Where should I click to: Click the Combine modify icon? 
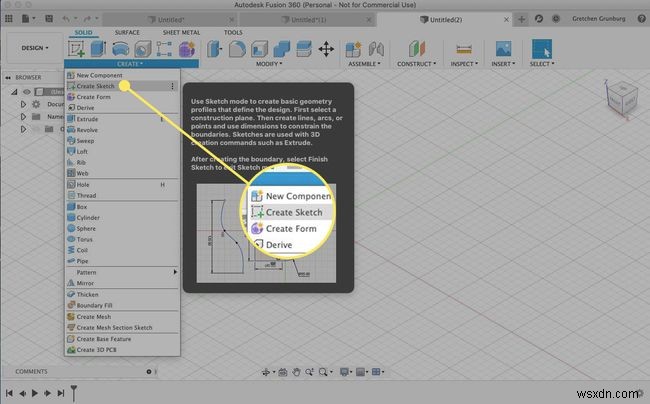(x=282, y=49)
